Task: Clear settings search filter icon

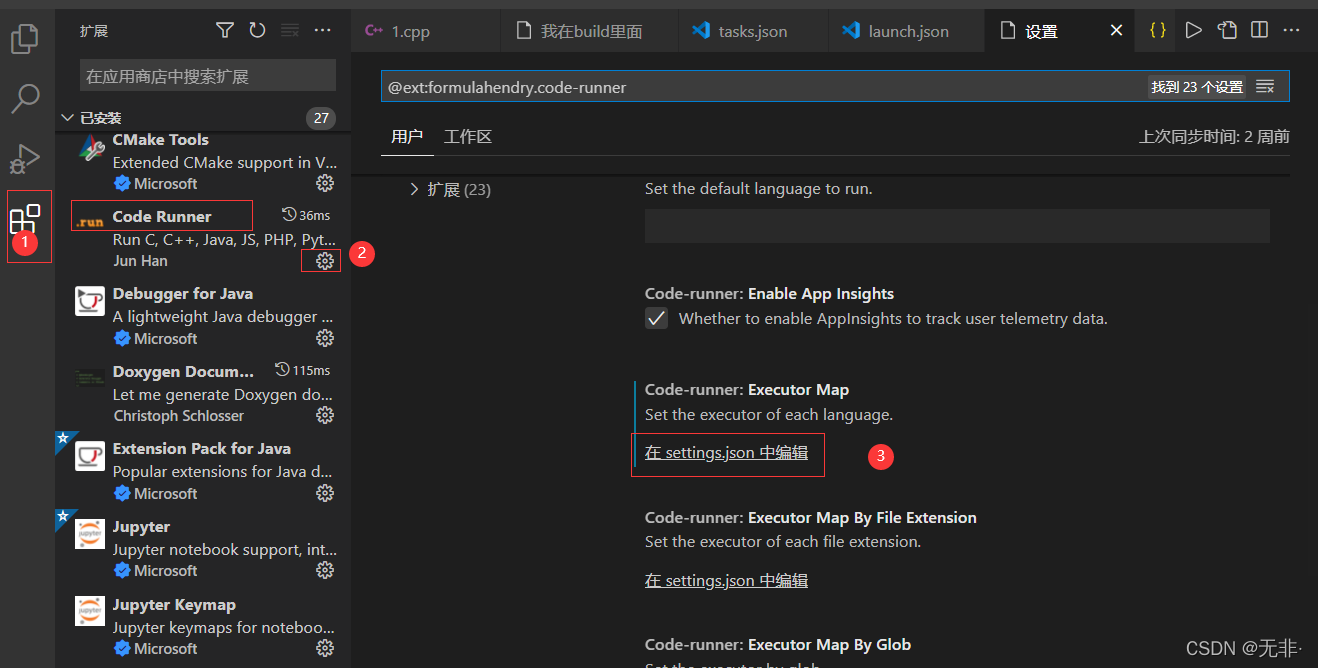Action: click(x=1265, y=87)
